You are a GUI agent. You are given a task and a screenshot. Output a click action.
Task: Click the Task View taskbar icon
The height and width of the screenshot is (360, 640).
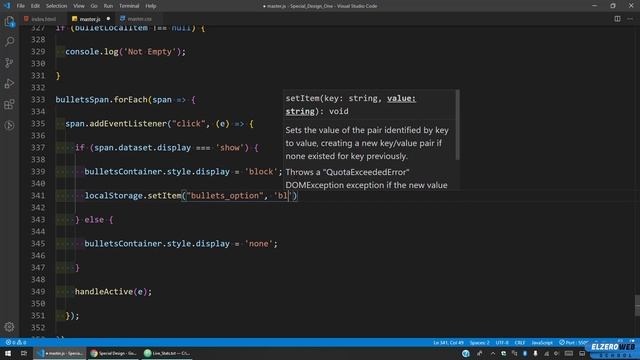[x=24, y=353]
